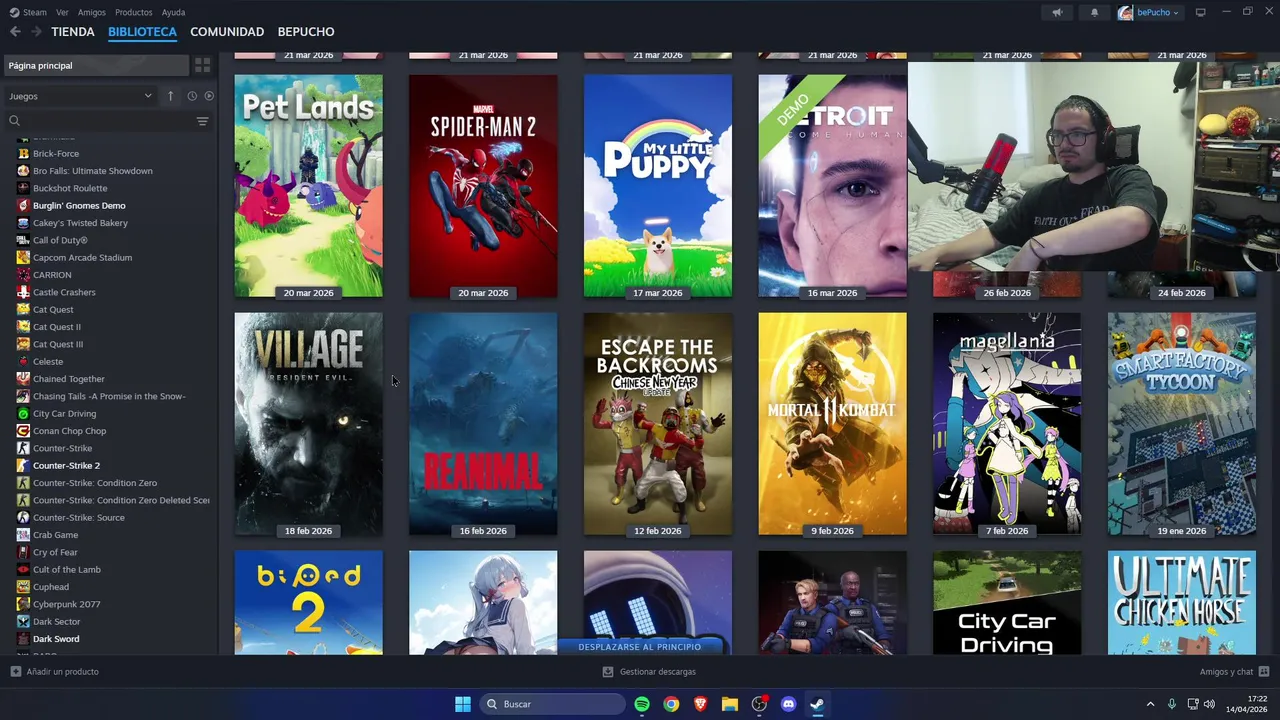Open the notifications bell

[1094, 12]
